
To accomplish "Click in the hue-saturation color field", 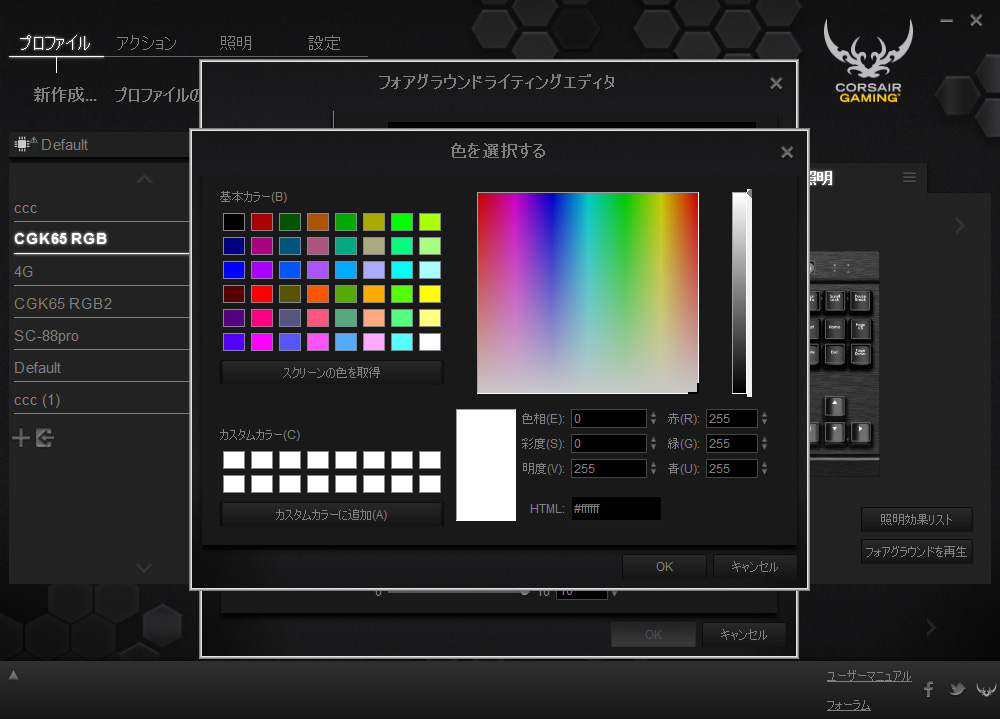I will (x=587, y=293).
